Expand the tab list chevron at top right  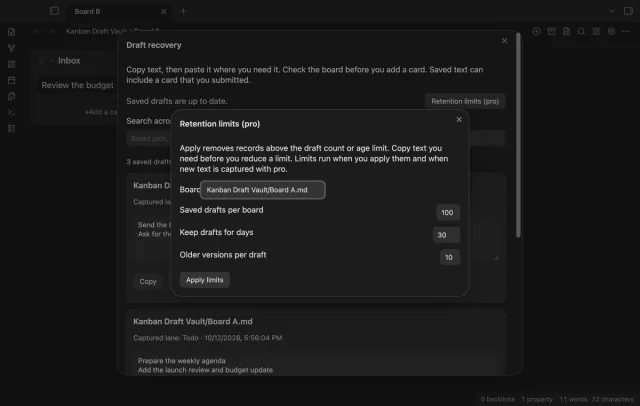click(612, 11)
